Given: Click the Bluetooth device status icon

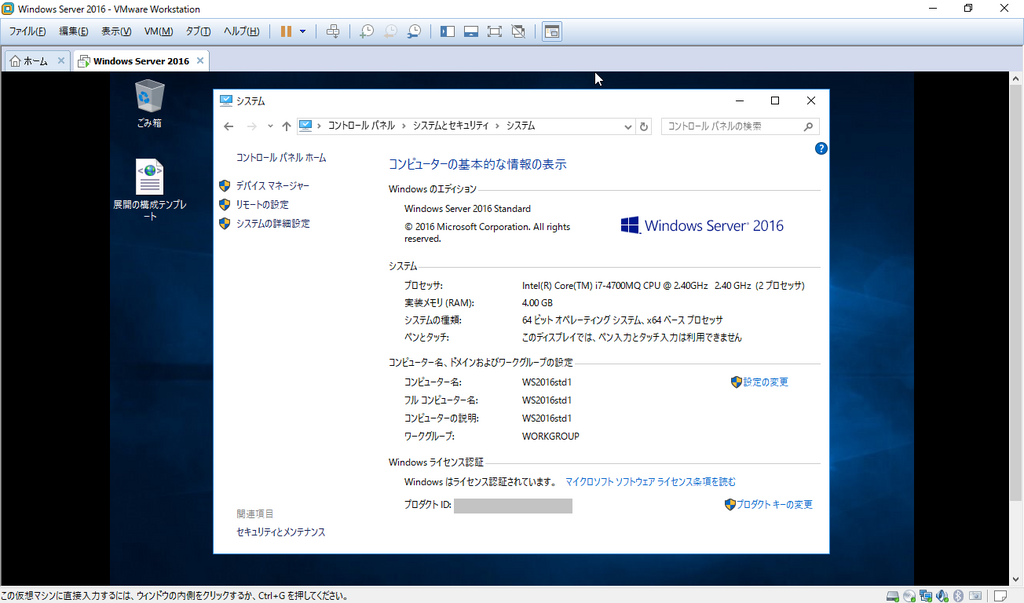Looking at the screenshot, I should click(957, 595).
